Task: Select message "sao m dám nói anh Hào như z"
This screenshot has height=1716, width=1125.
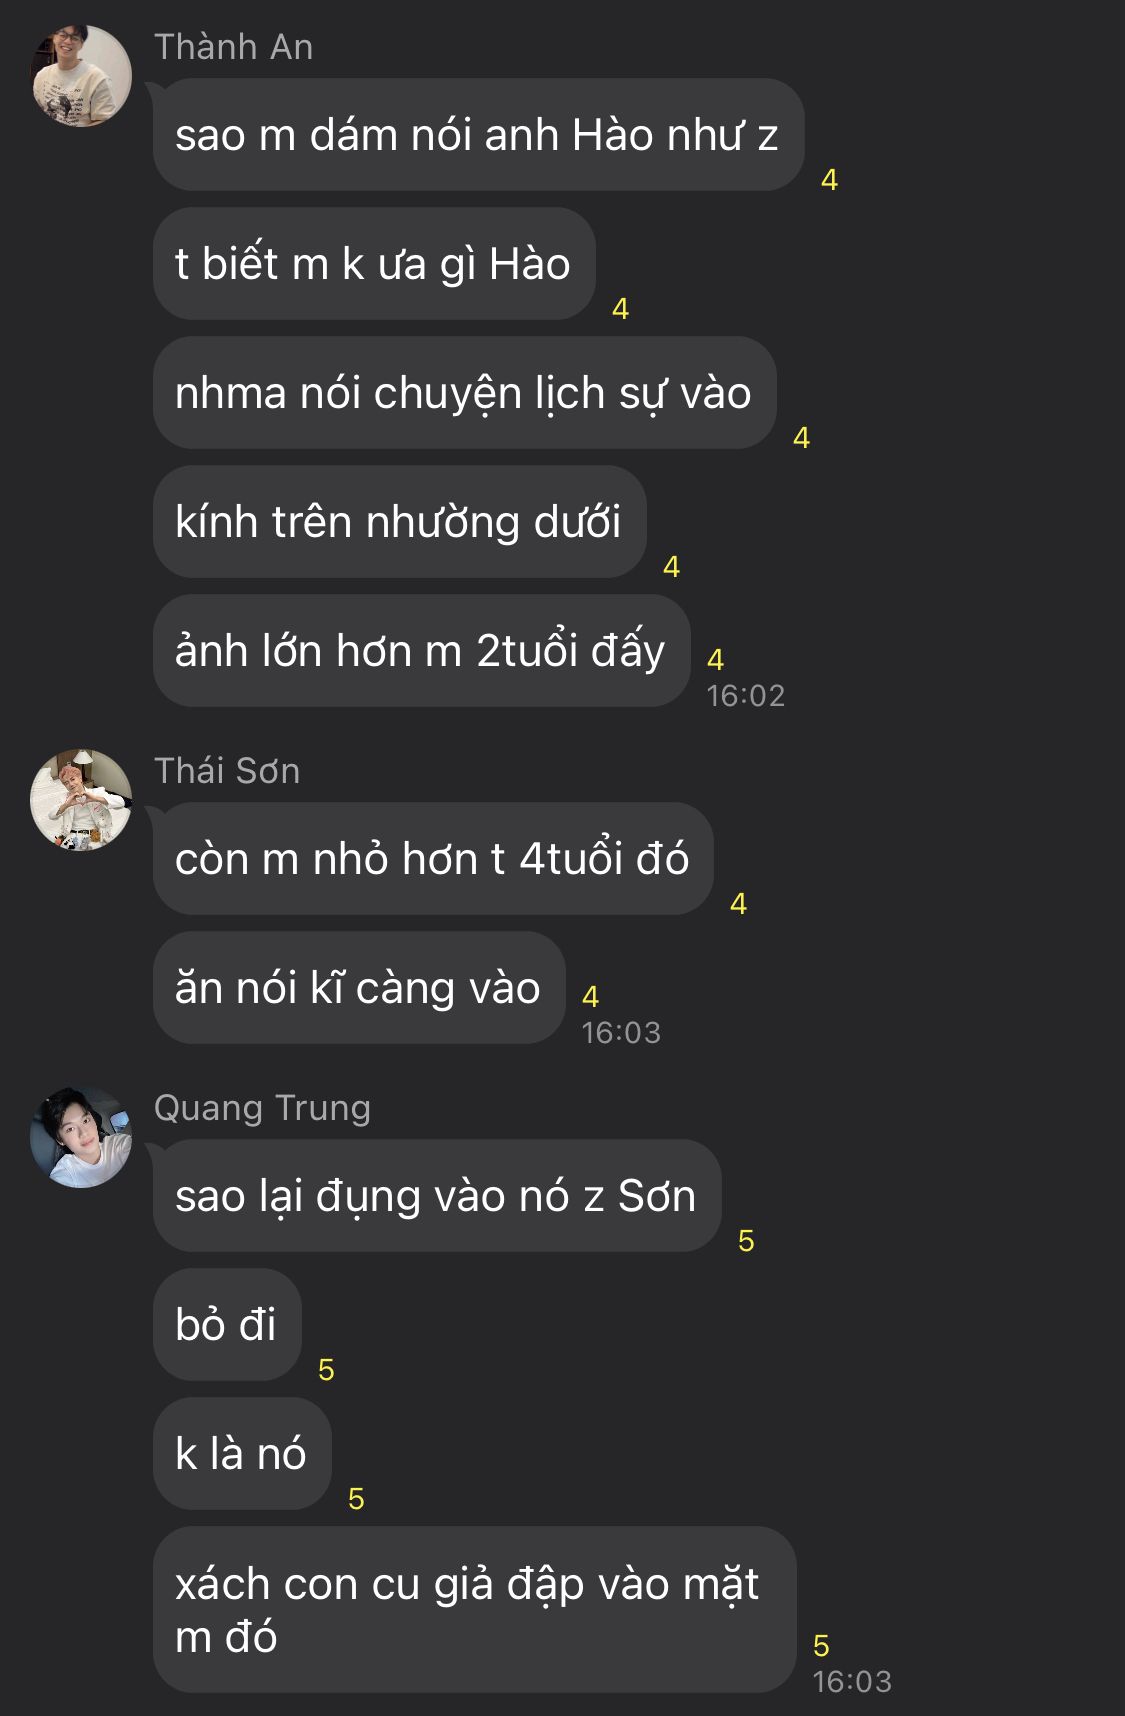Action: [x=478, y=135]
